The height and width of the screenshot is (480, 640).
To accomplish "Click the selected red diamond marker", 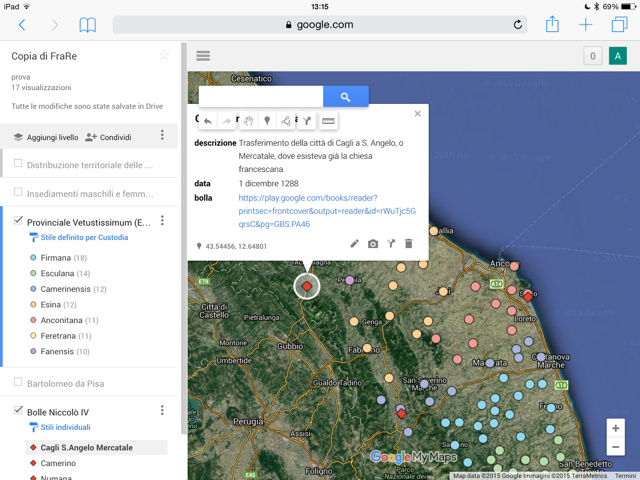I will tap(307, 287).
